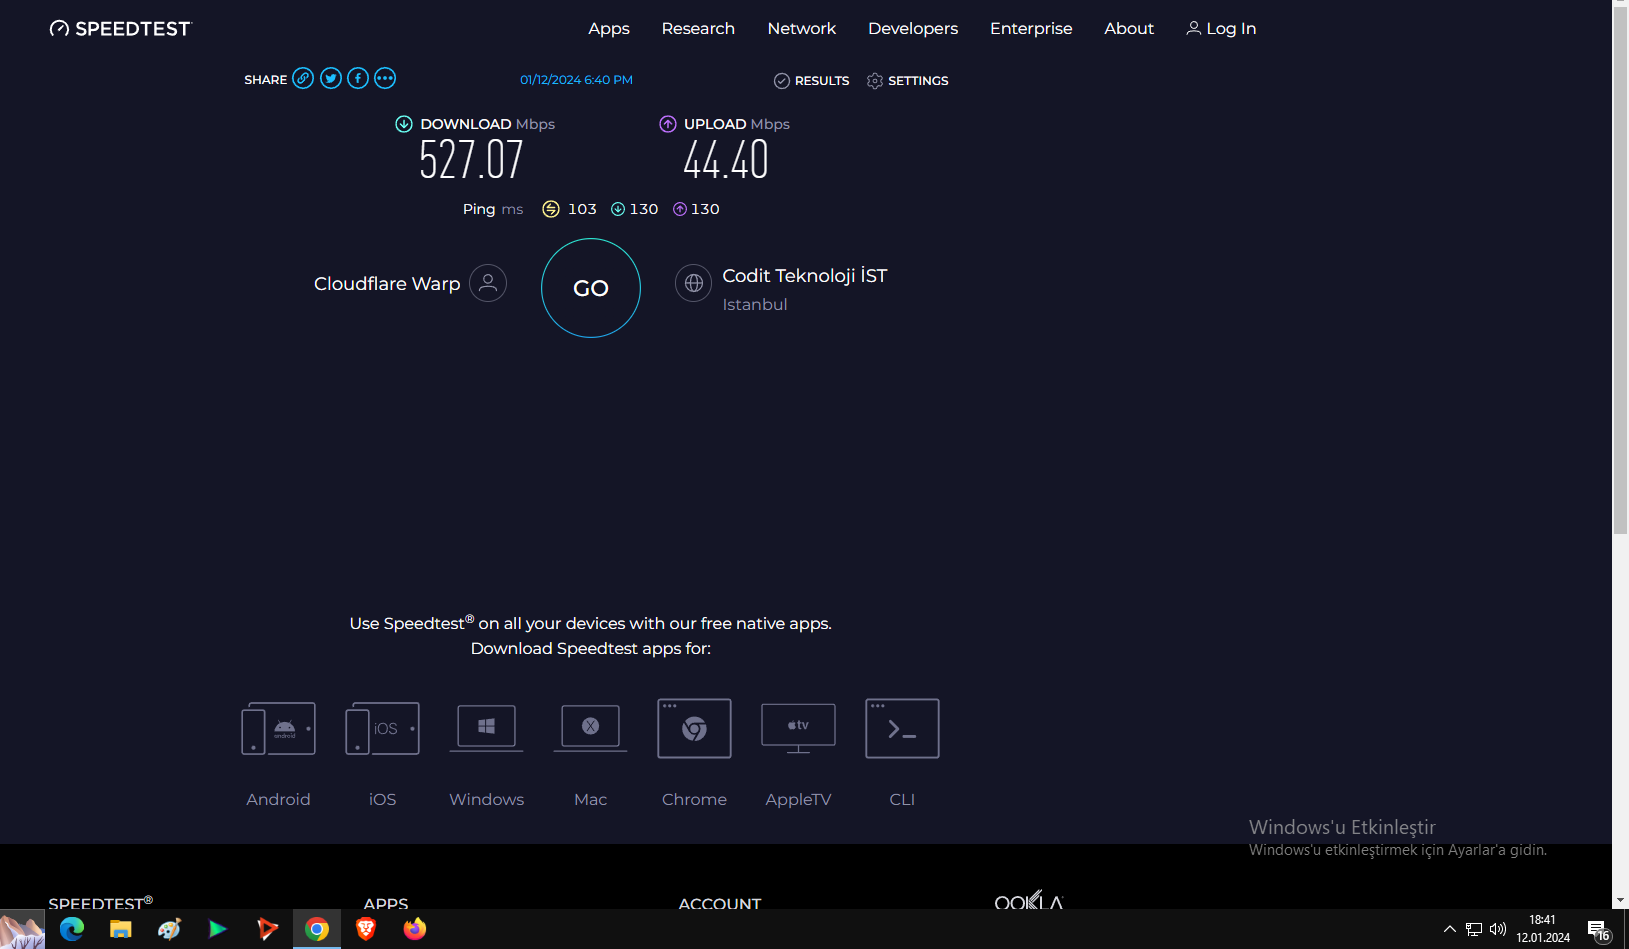The width and height of the screenshot is (1629, 949).
Task: Open the Paint palette app in taskbar
Action: 169,929
